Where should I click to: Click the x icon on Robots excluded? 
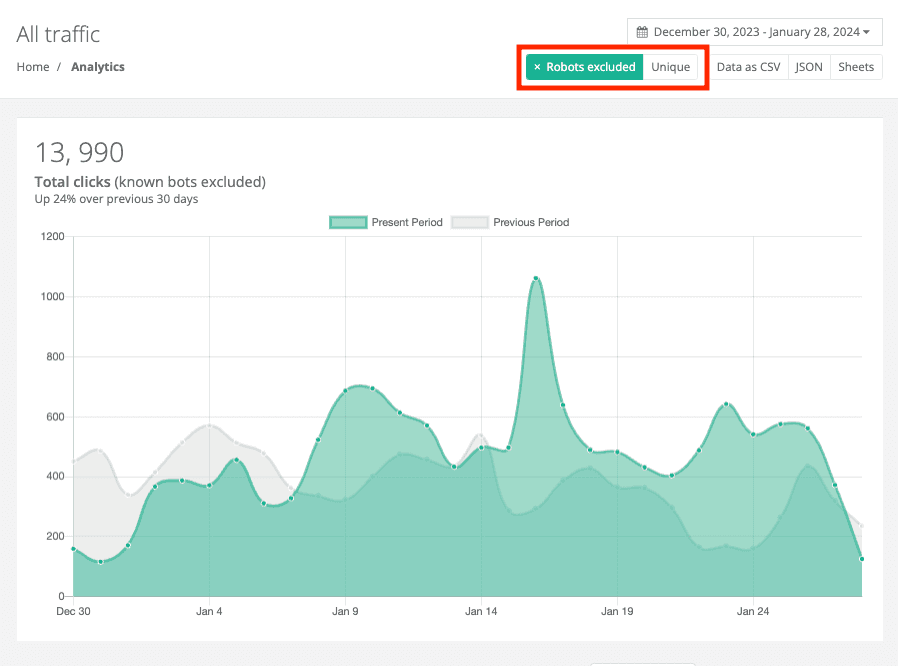[537, 67]
